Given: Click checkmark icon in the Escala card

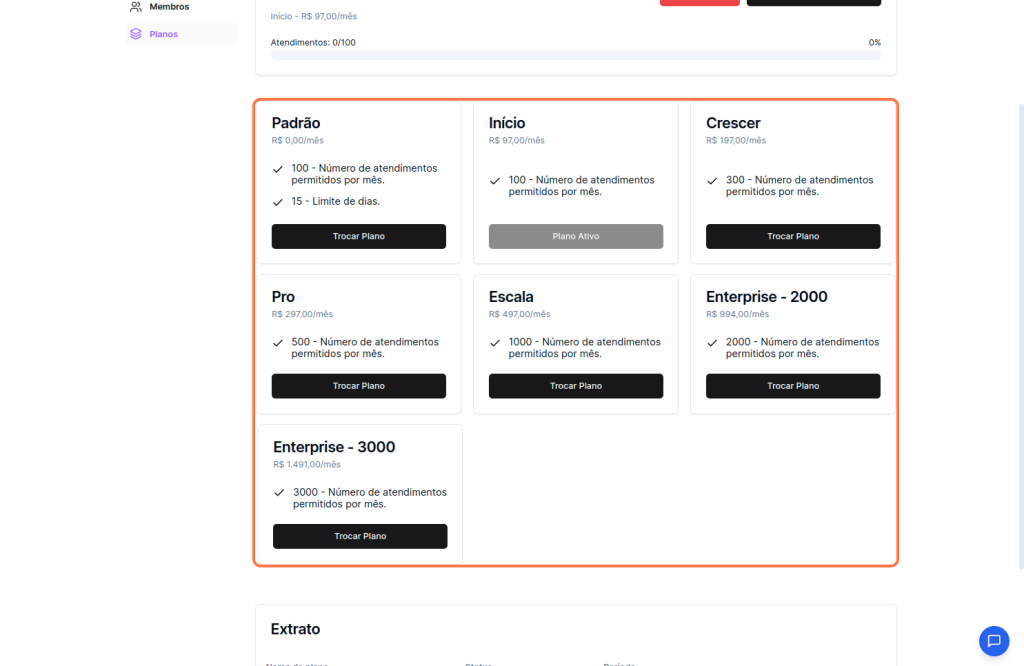Looking at the screenshot, I should pyautogui.click(x=495, y=343).
